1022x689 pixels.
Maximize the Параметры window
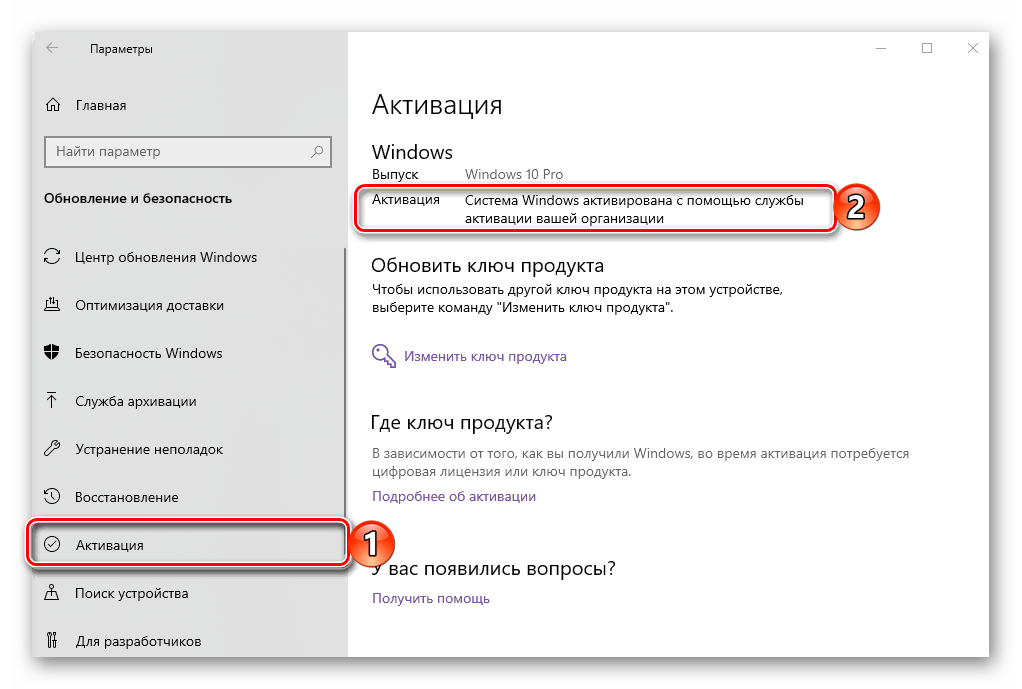(x=926, y=48)
